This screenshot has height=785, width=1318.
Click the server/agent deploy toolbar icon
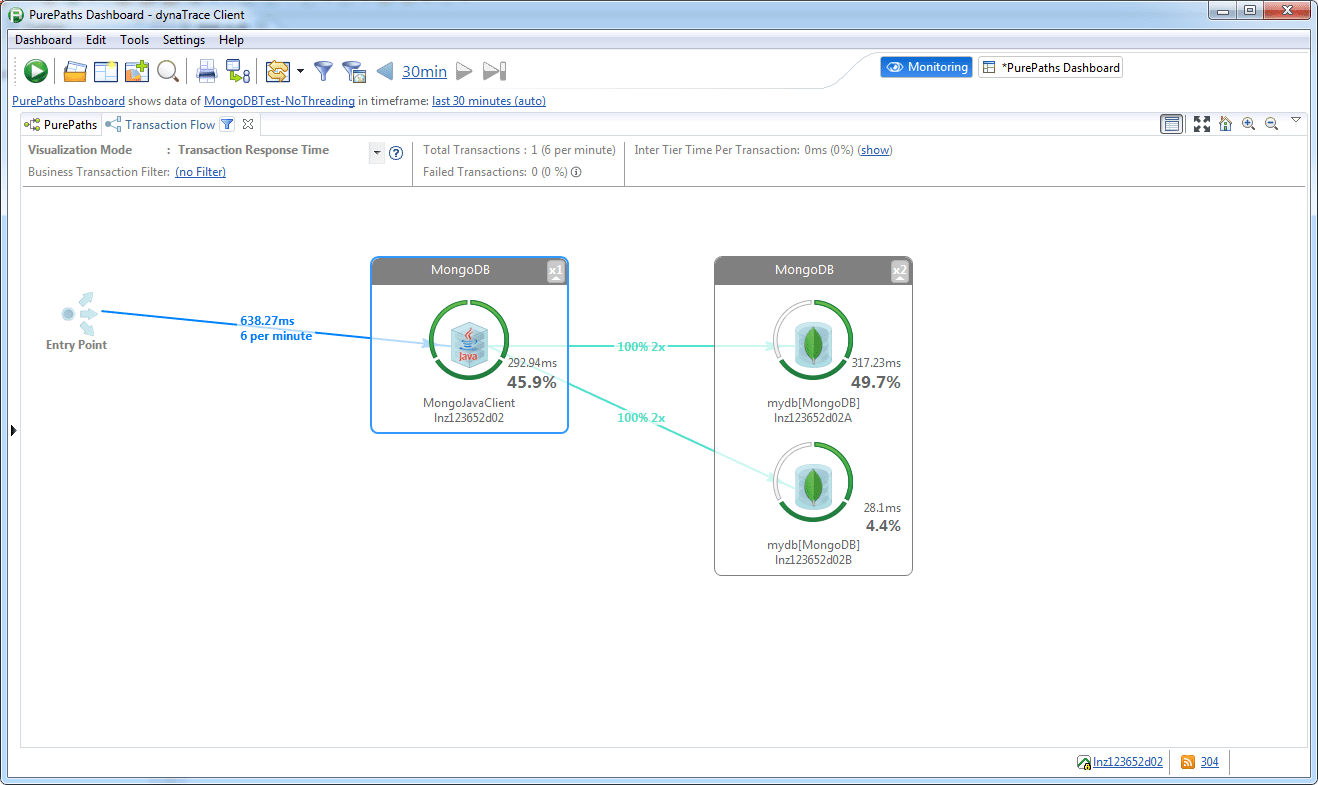coord(237,71)
